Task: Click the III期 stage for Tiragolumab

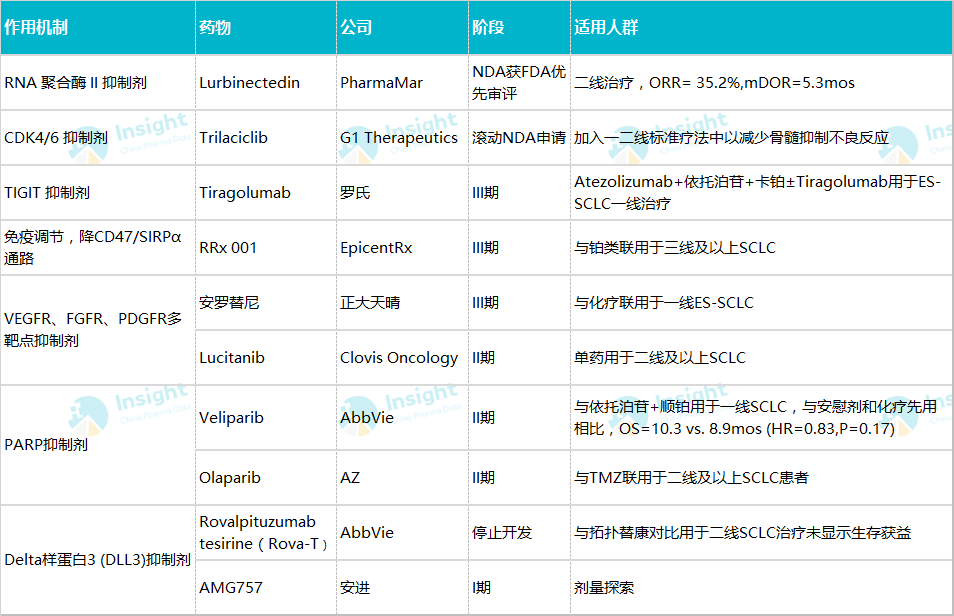Action: click(x=520, y=193)
